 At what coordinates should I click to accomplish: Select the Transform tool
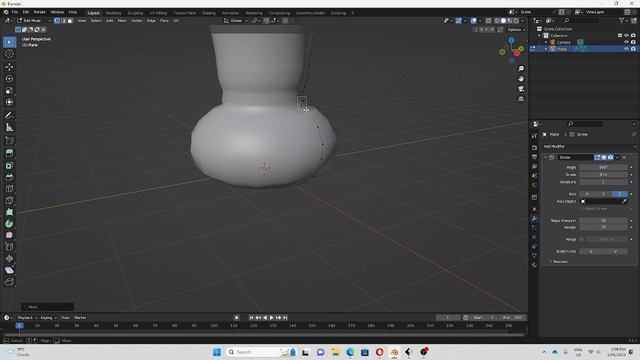(9, 102)
